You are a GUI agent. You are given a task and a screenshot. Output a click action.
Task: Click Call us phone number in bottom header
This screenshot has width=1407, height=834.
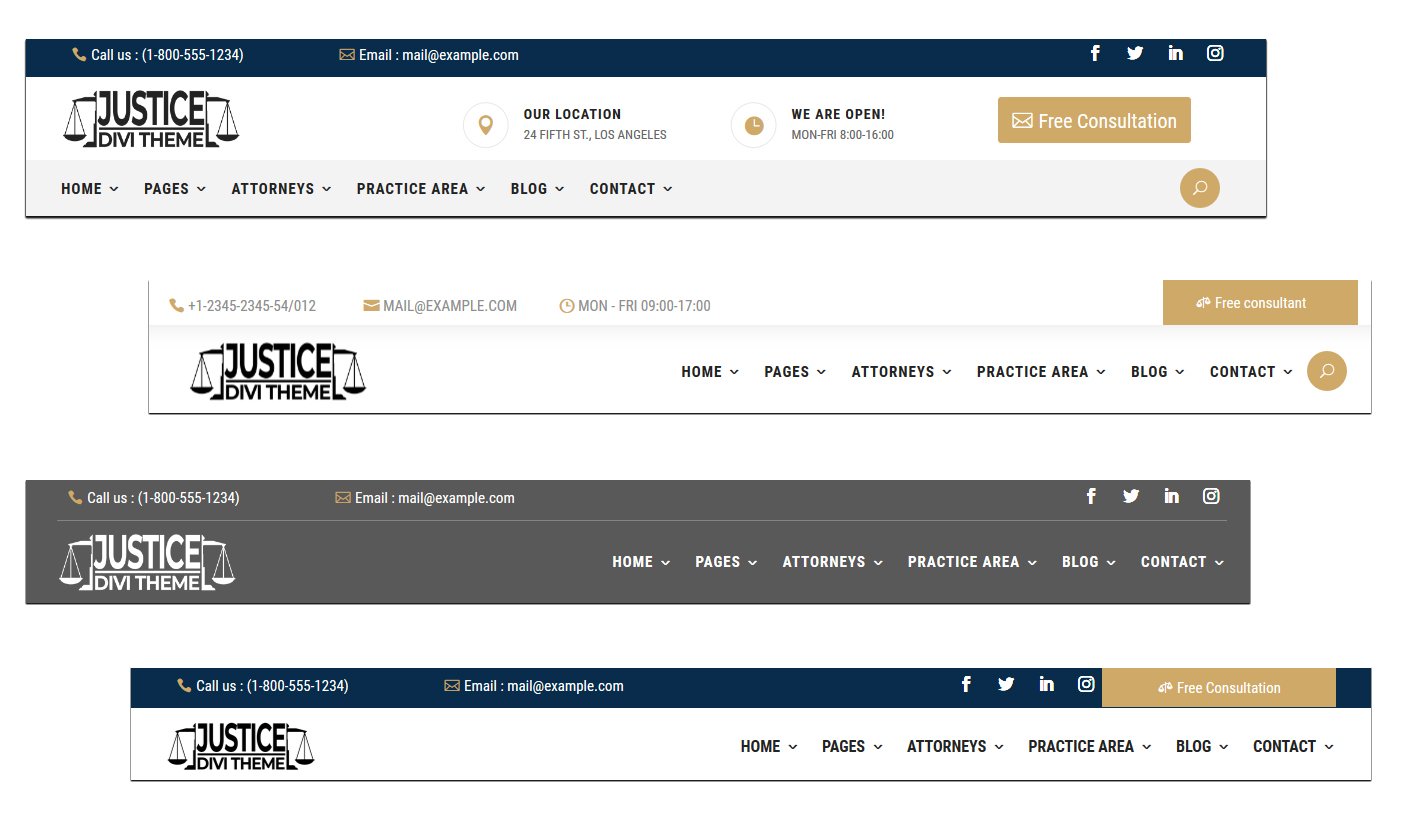click(272, 686)
